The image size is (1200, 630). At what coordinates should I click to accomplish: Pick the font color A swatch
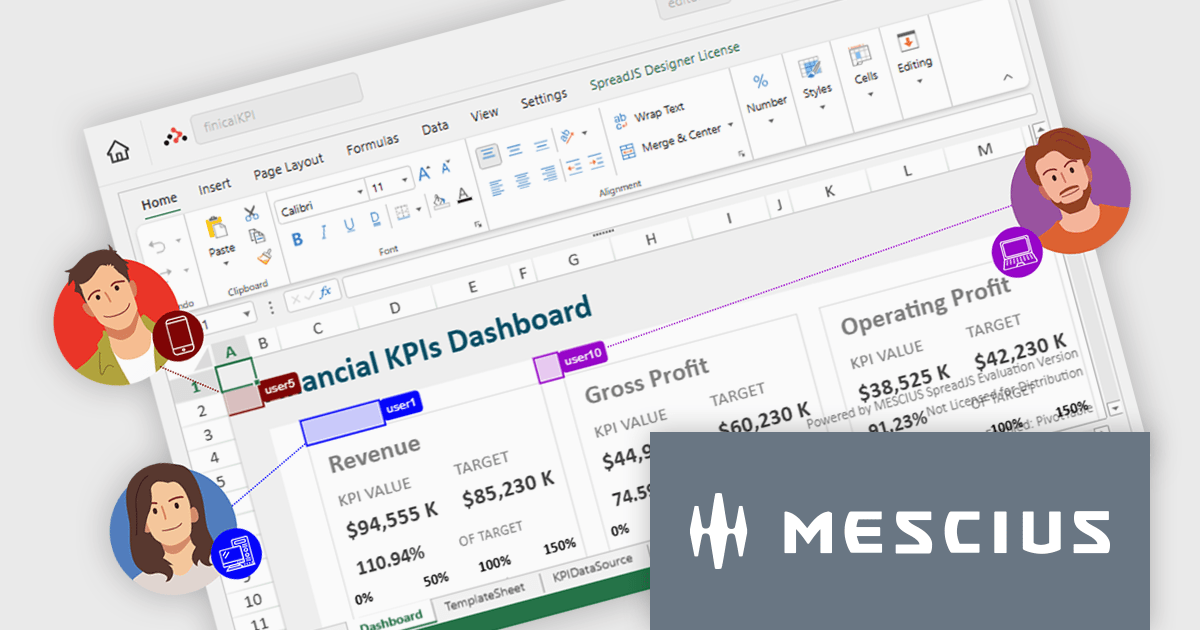coord(464,195)
